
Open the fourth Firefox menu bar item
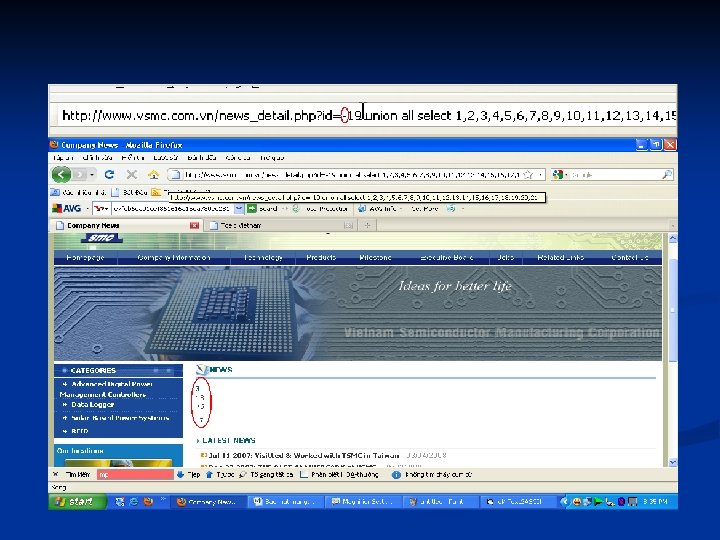click(166, 158)
